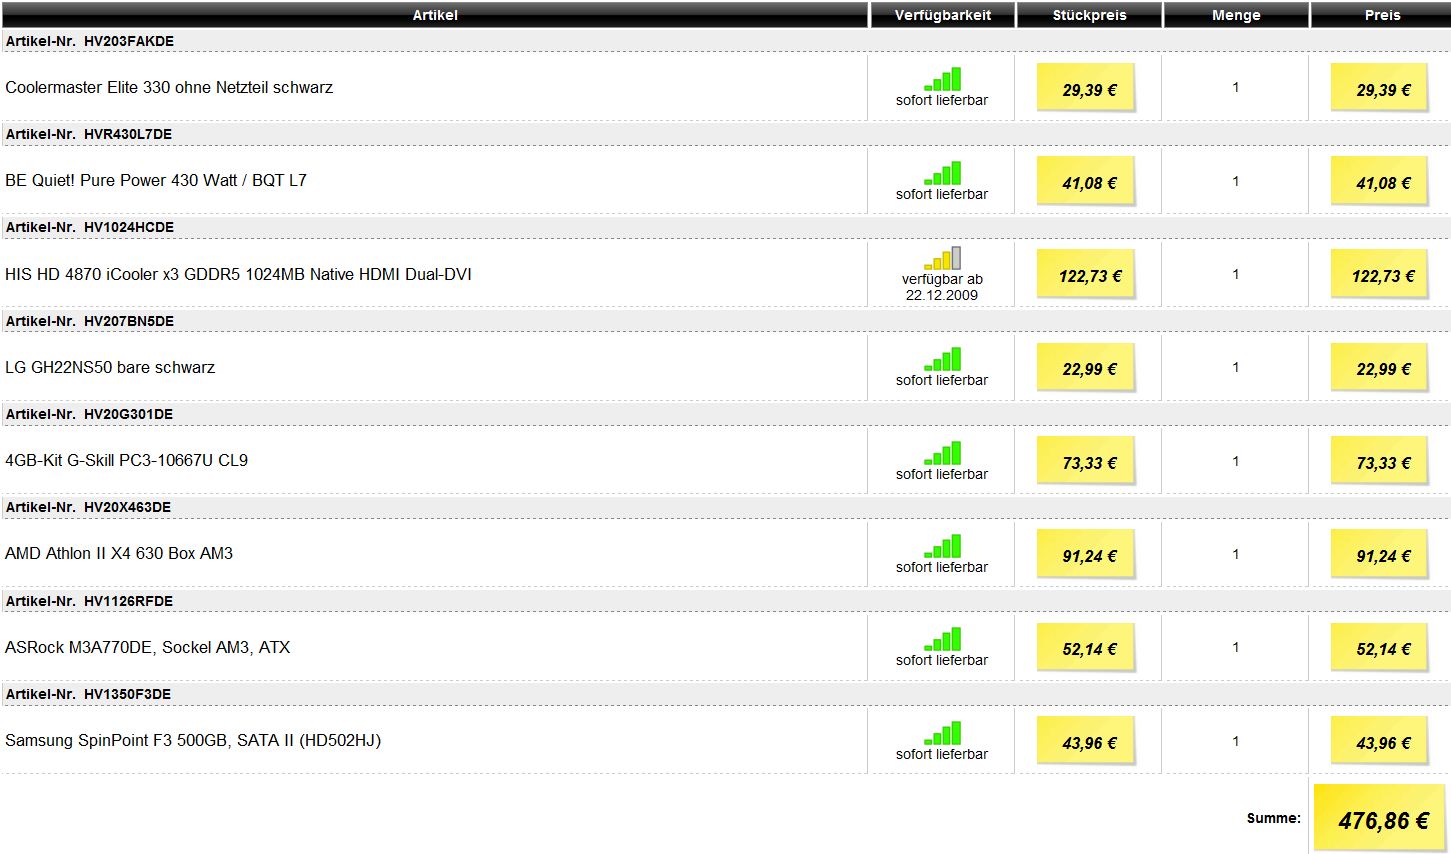
Task: Click Stückpreis note 43,96 € for Samsung SpinPoint
Action: click(x=1087, y=741)
